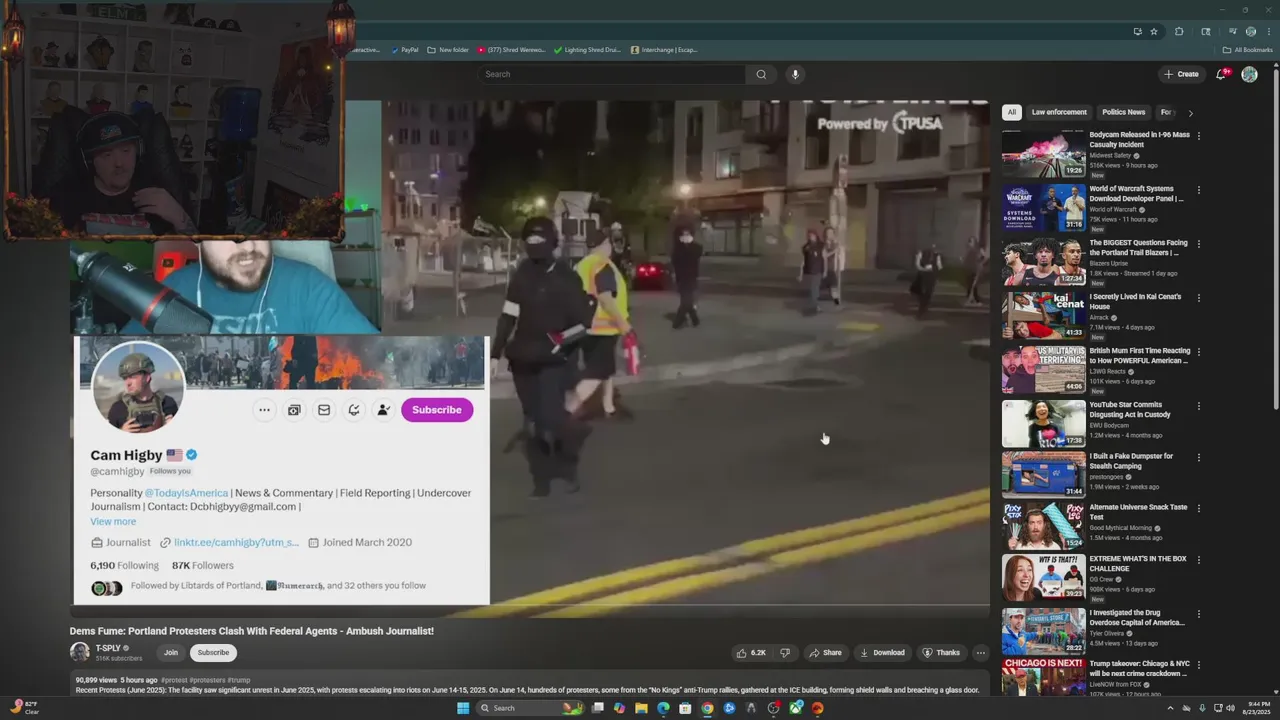Screen dimensions: 1280x720
Task: Select Law enforcement filter chip
Action: point(1059,112)
